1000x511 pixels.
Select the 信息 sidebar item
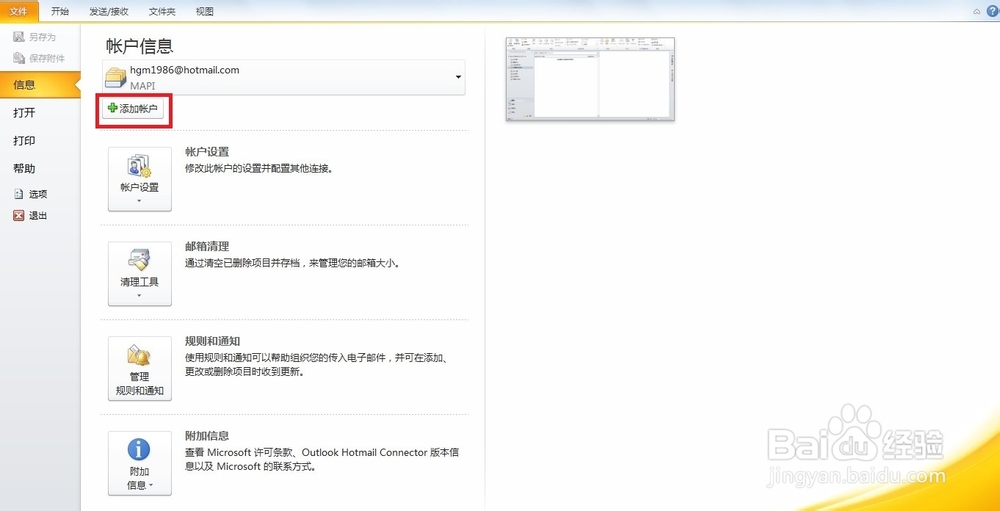click(x=38, y=84)
